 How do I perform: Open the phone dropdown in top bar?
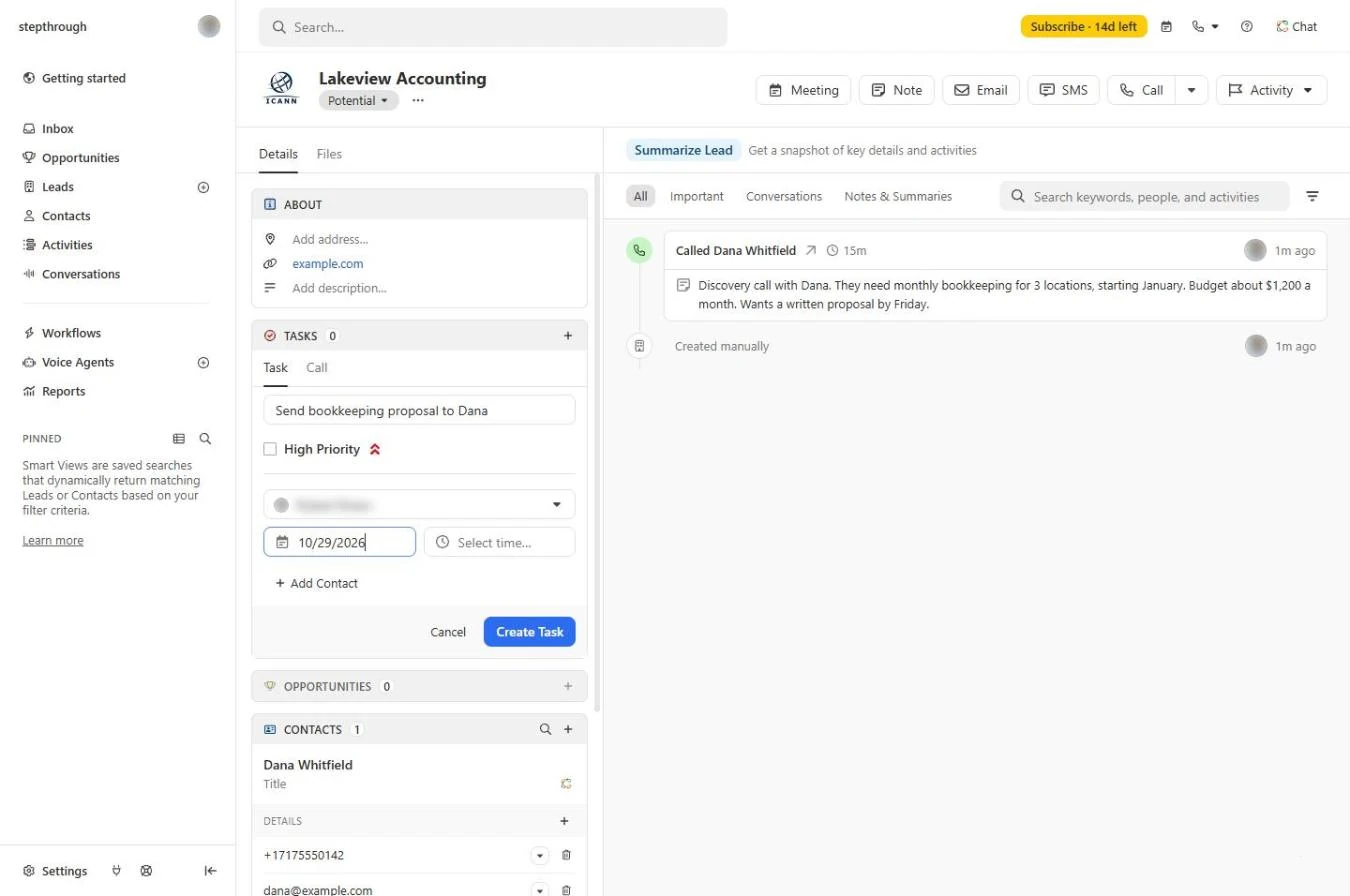[x=1205, y=27]
